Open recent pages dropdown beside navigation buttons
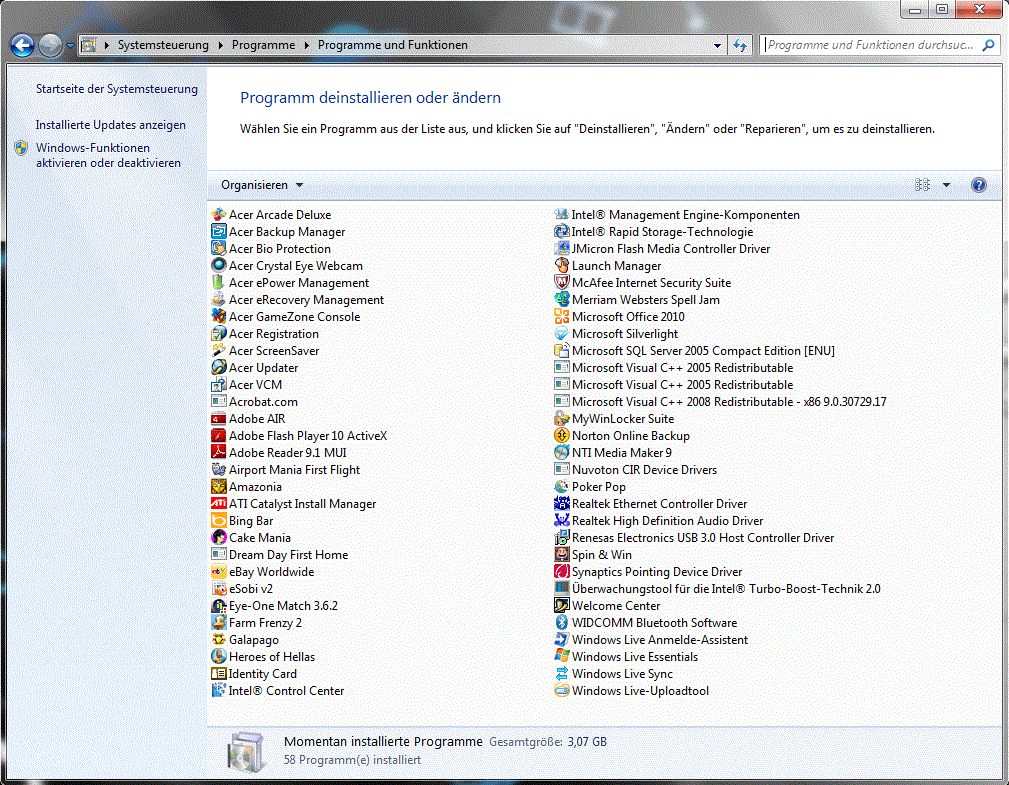 [70, 46]
